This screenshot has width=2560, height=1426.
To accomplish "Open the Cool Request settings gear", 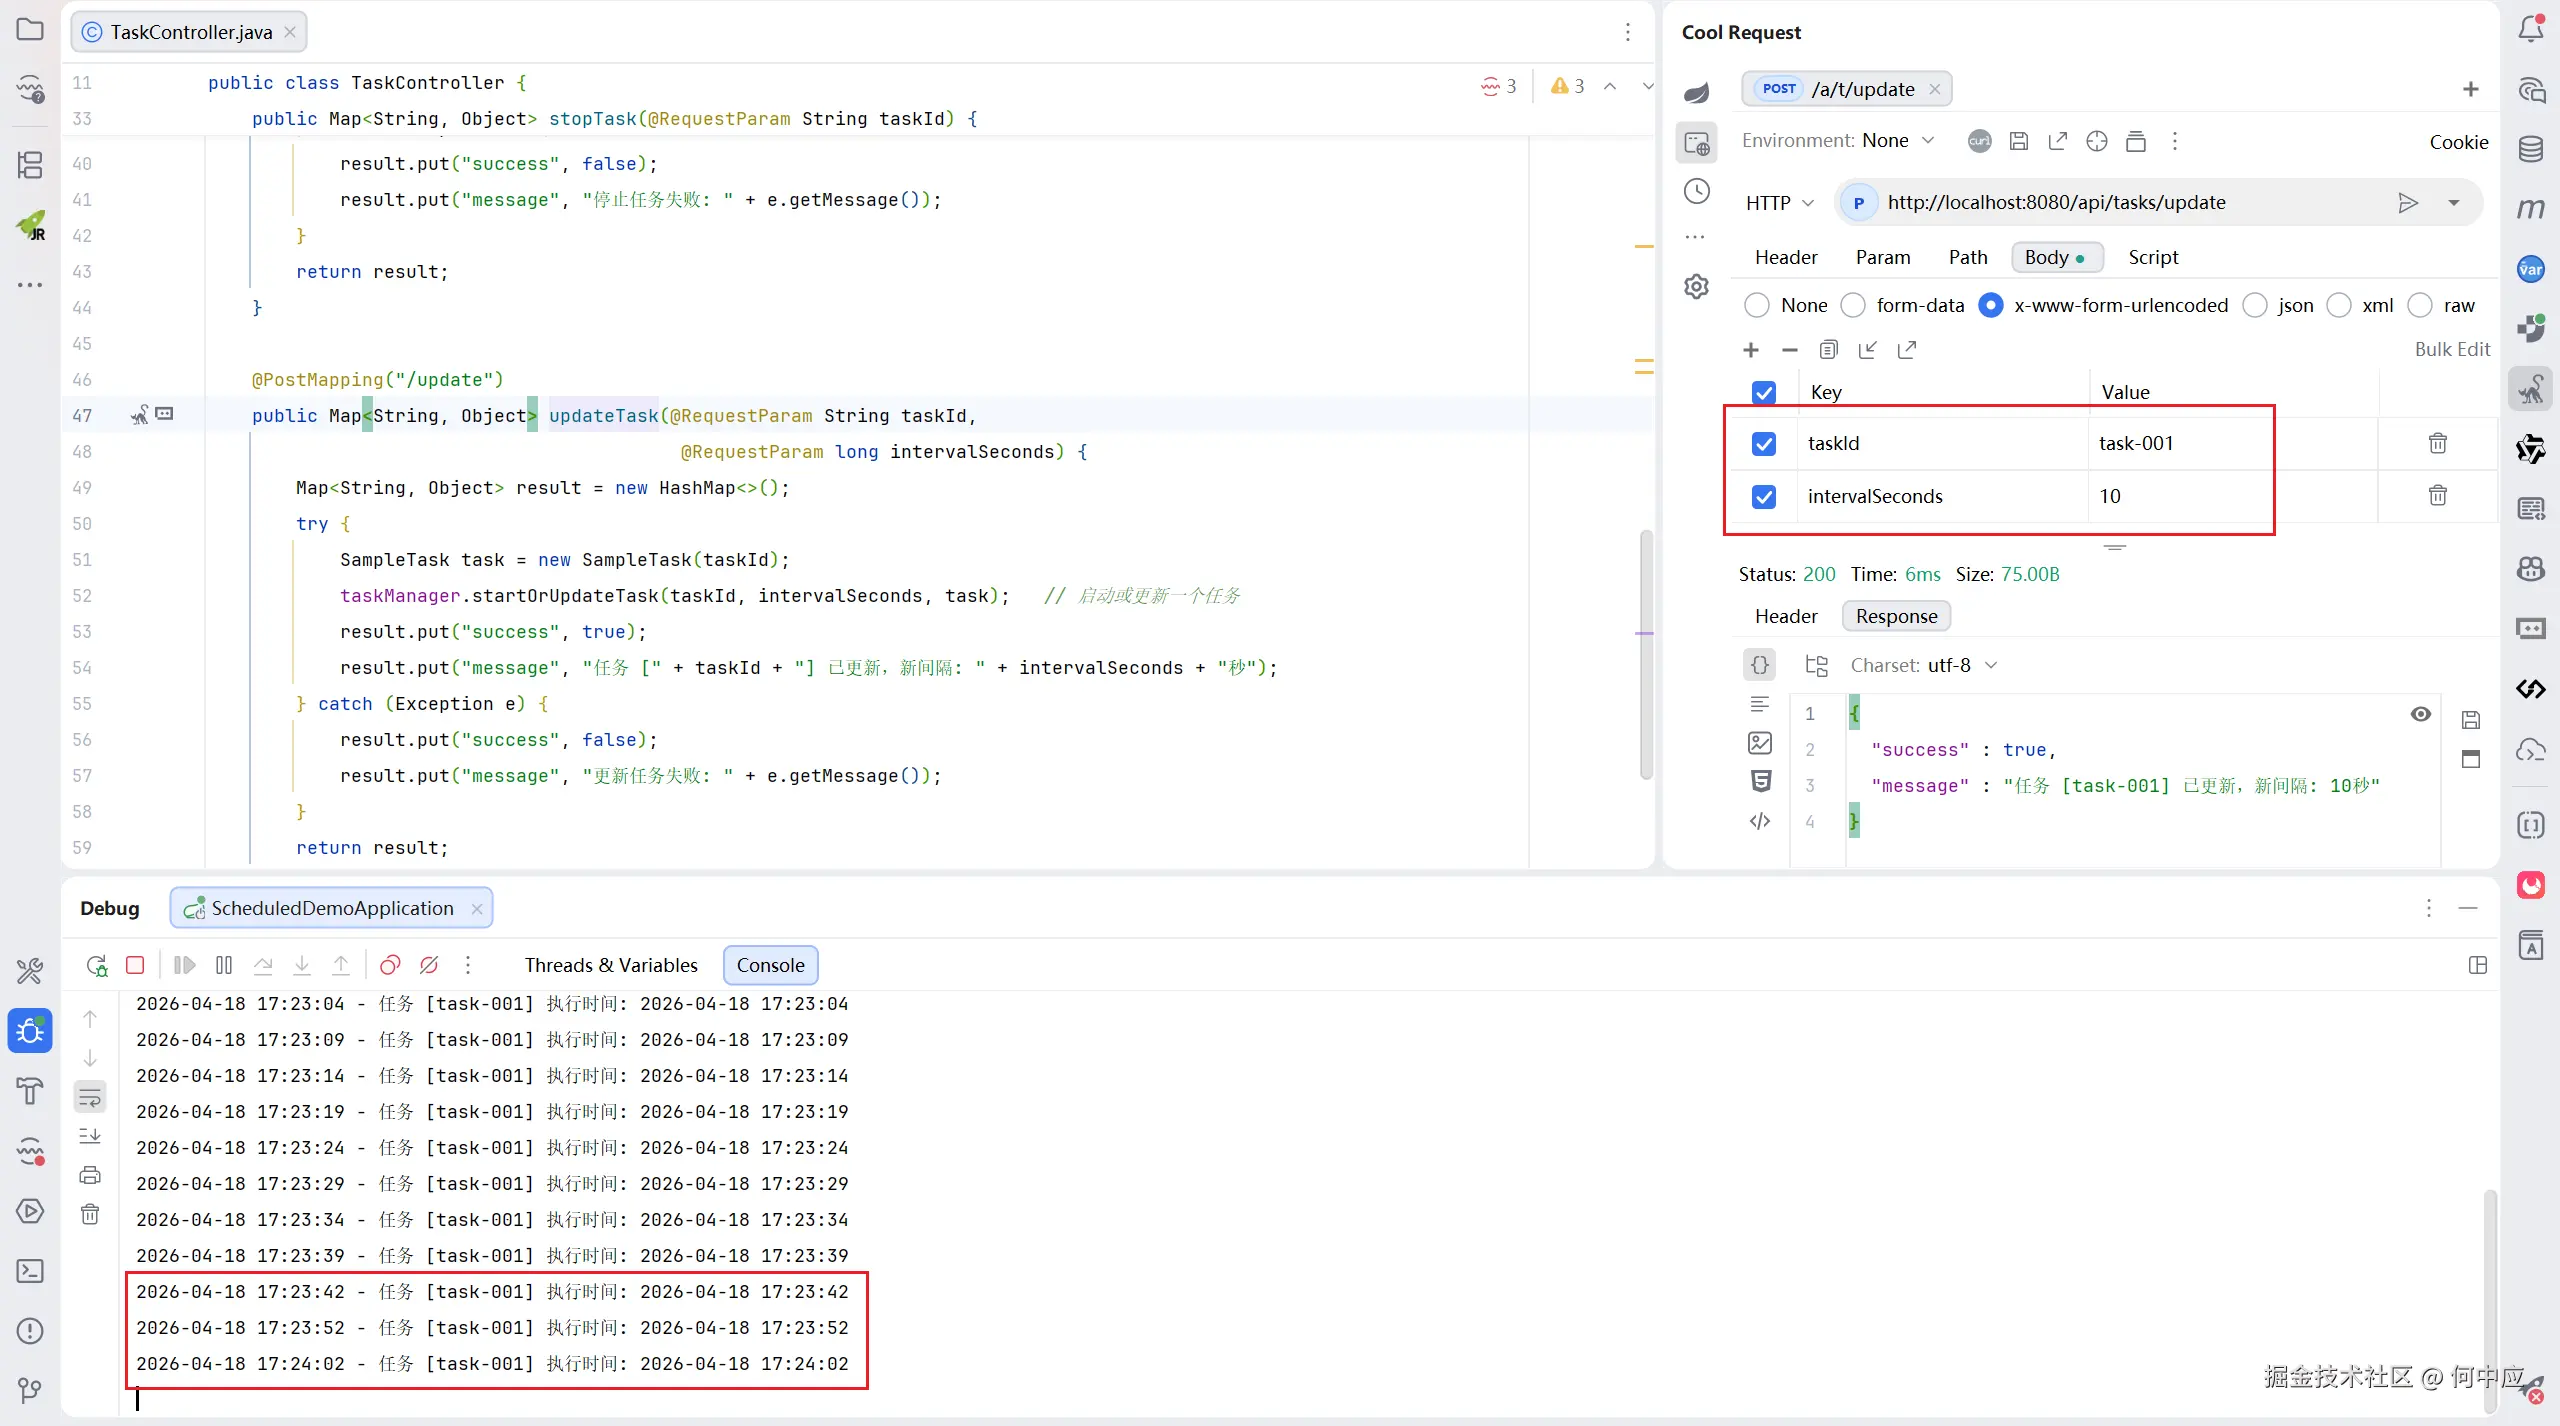I will (1696, 287).
